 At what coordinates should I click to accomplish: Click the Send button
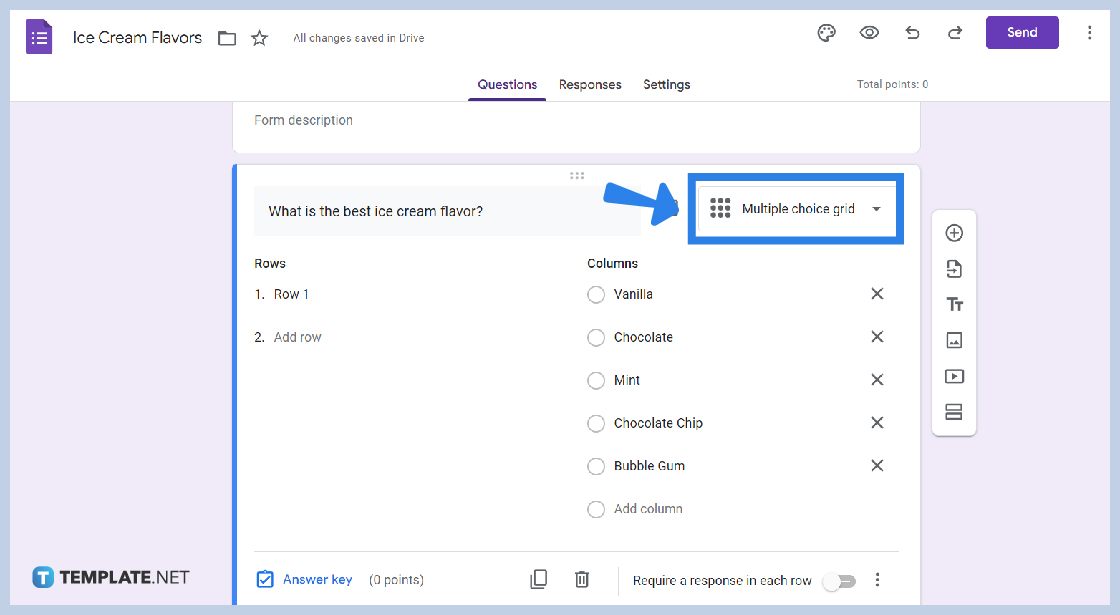pos(1021,33)
